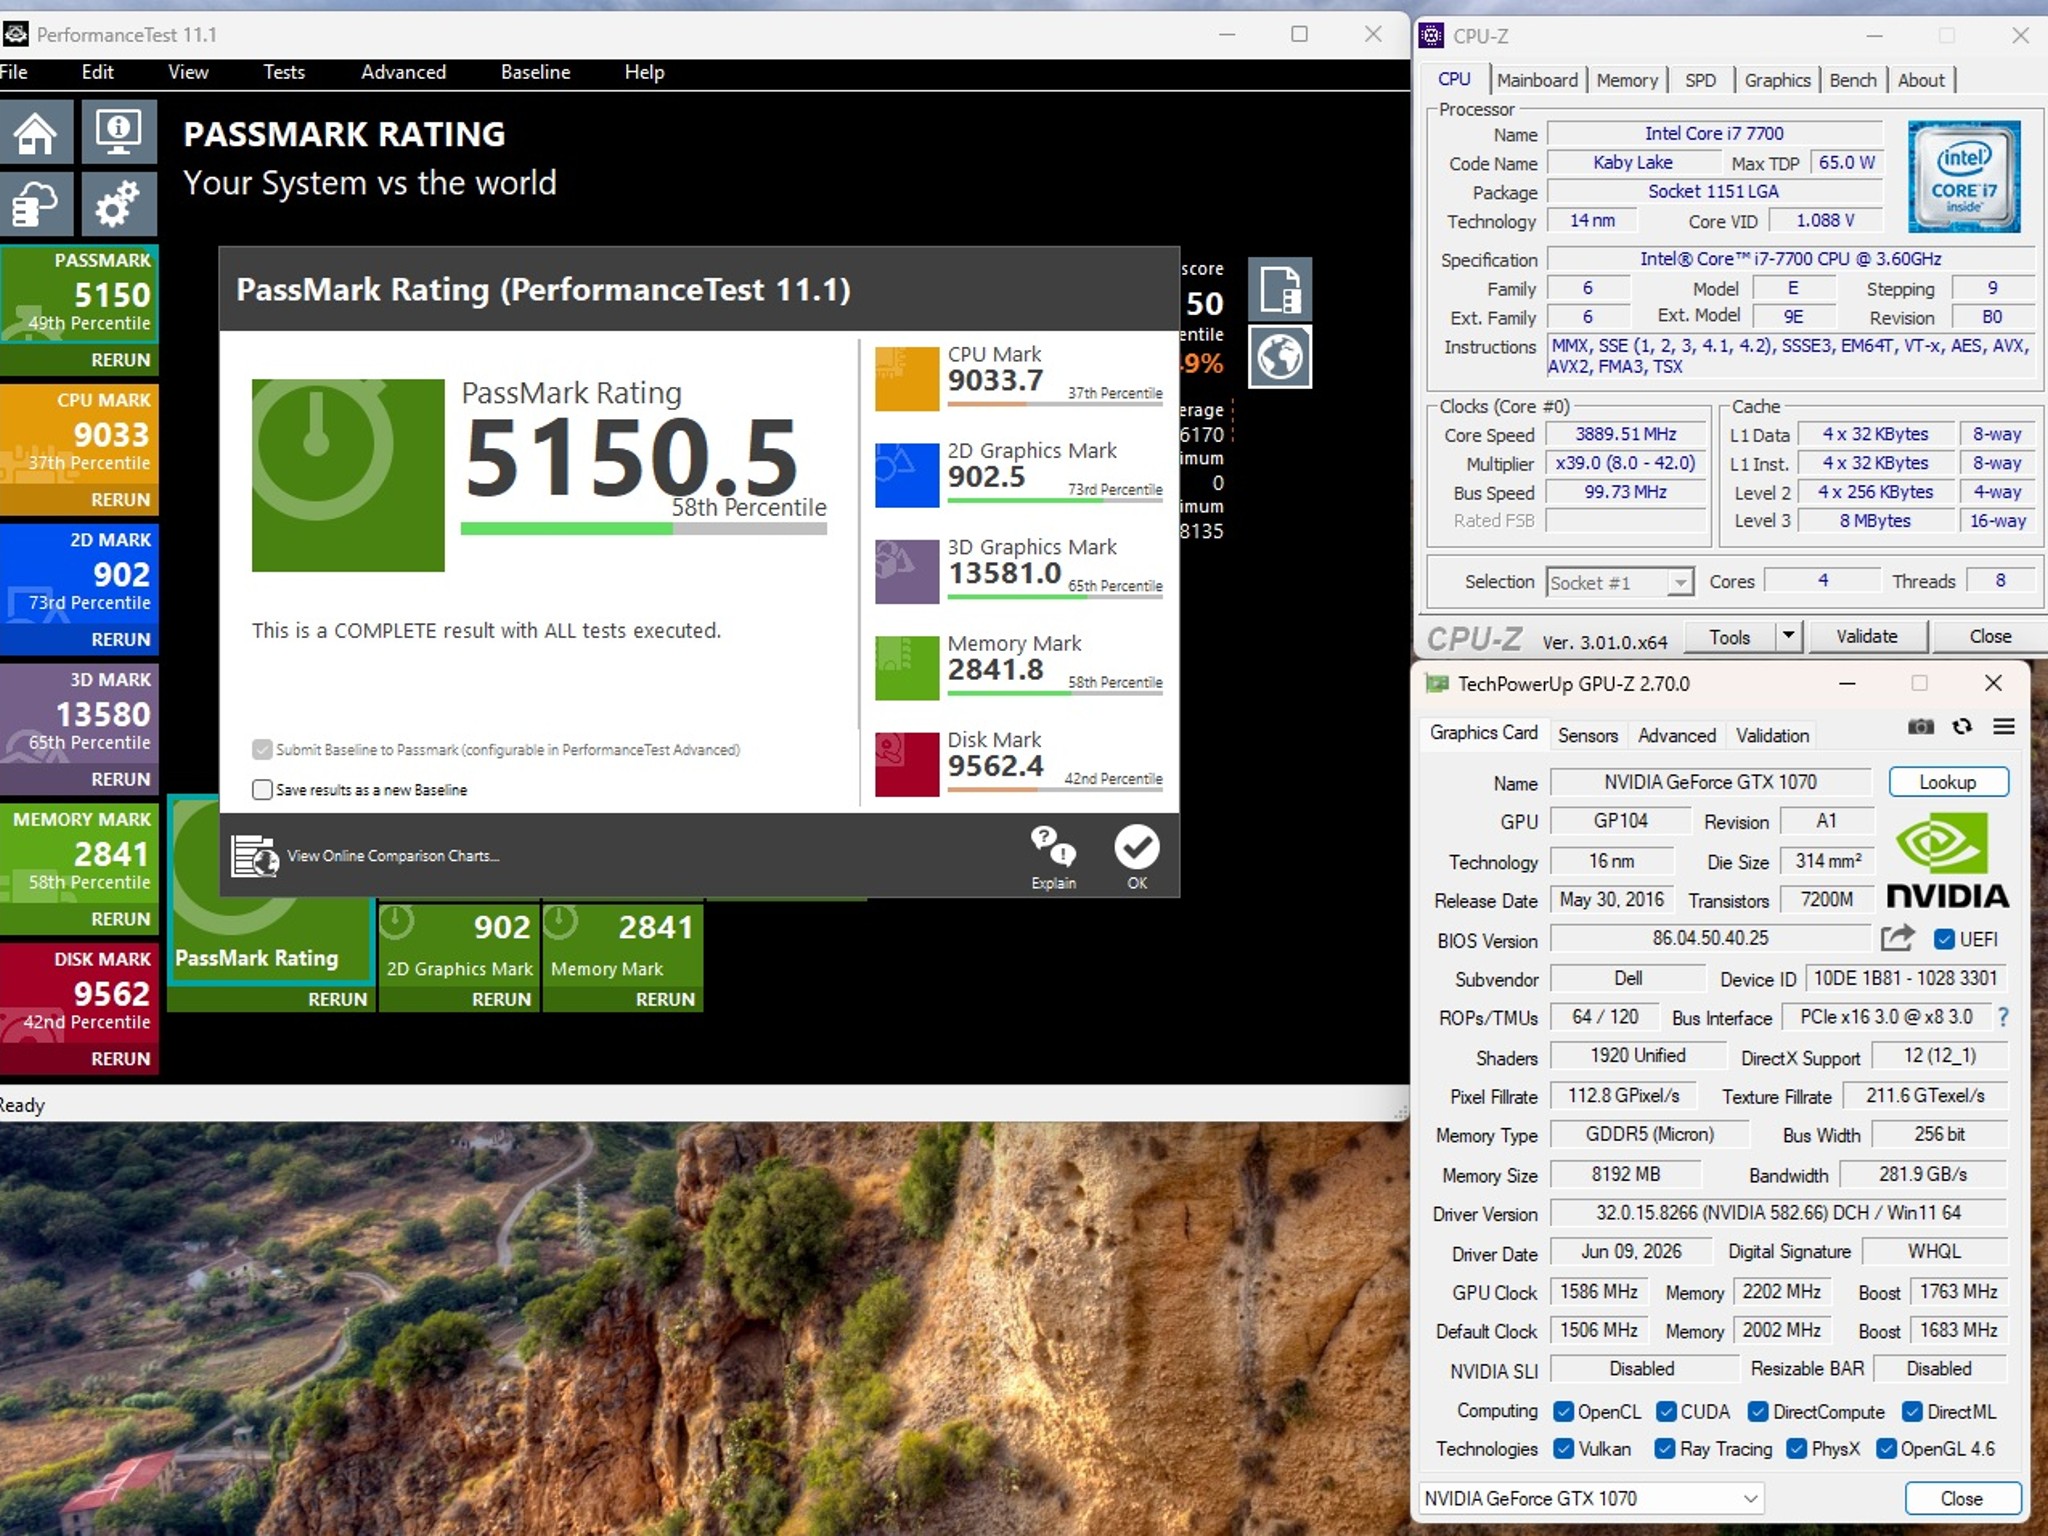Toggle the OpenCL checkbox
The image size is (2048, 1536).
[1563, 1412]
